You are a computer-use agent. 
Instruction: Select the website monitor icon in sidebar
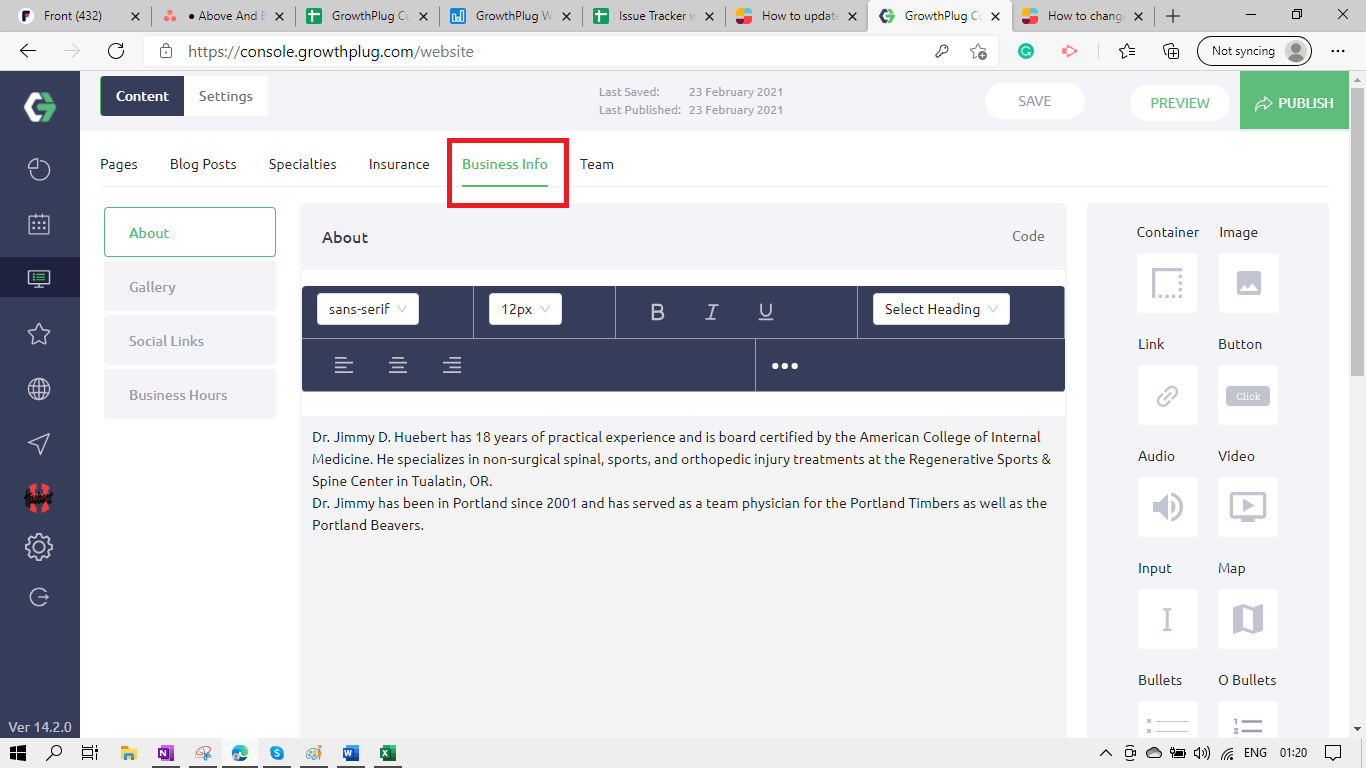(39, 278)
